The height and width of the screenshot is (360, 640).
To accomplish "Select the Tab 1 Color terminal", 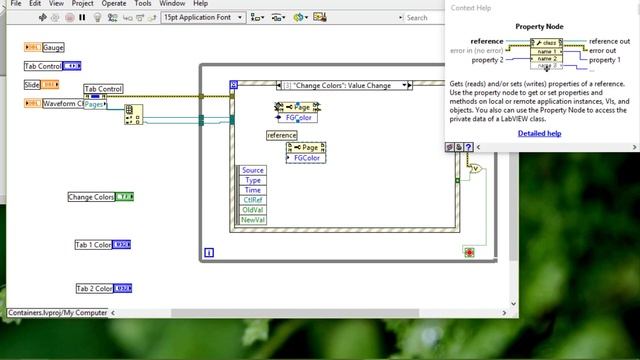I will tap(121, 244).
